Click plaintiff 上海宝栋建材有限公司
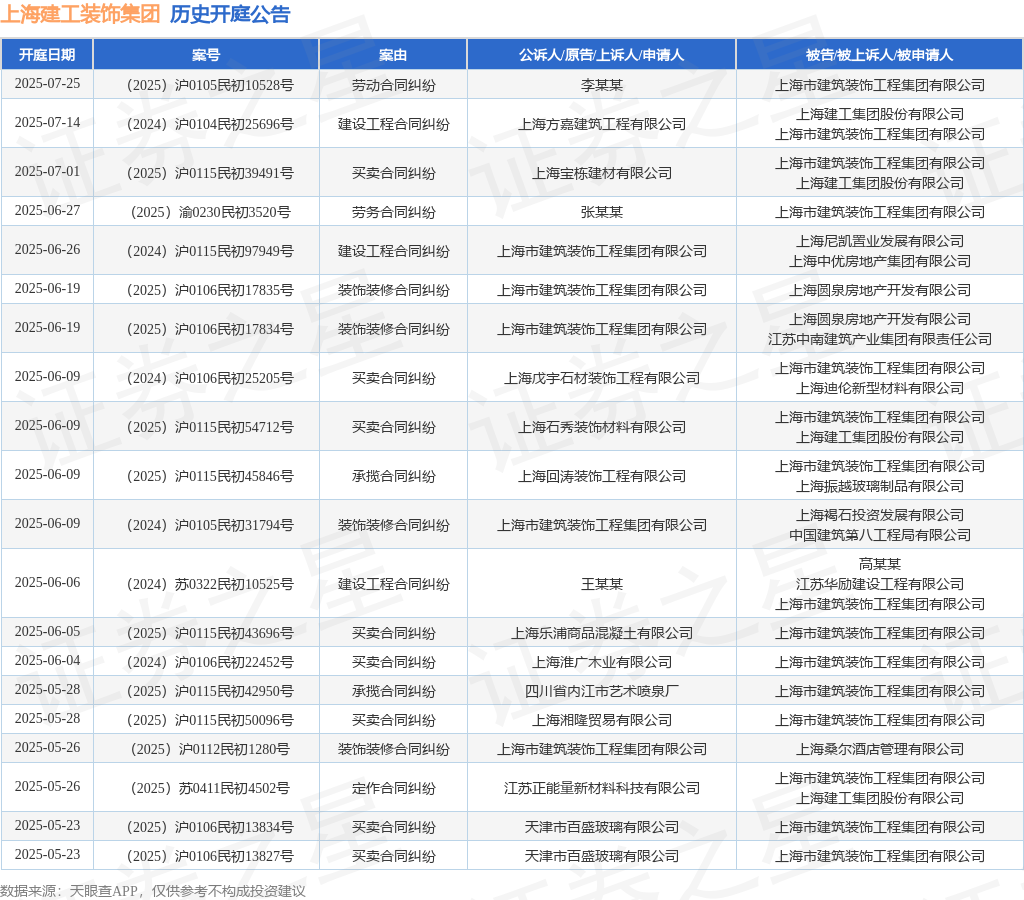 click(x=601, y=173)
